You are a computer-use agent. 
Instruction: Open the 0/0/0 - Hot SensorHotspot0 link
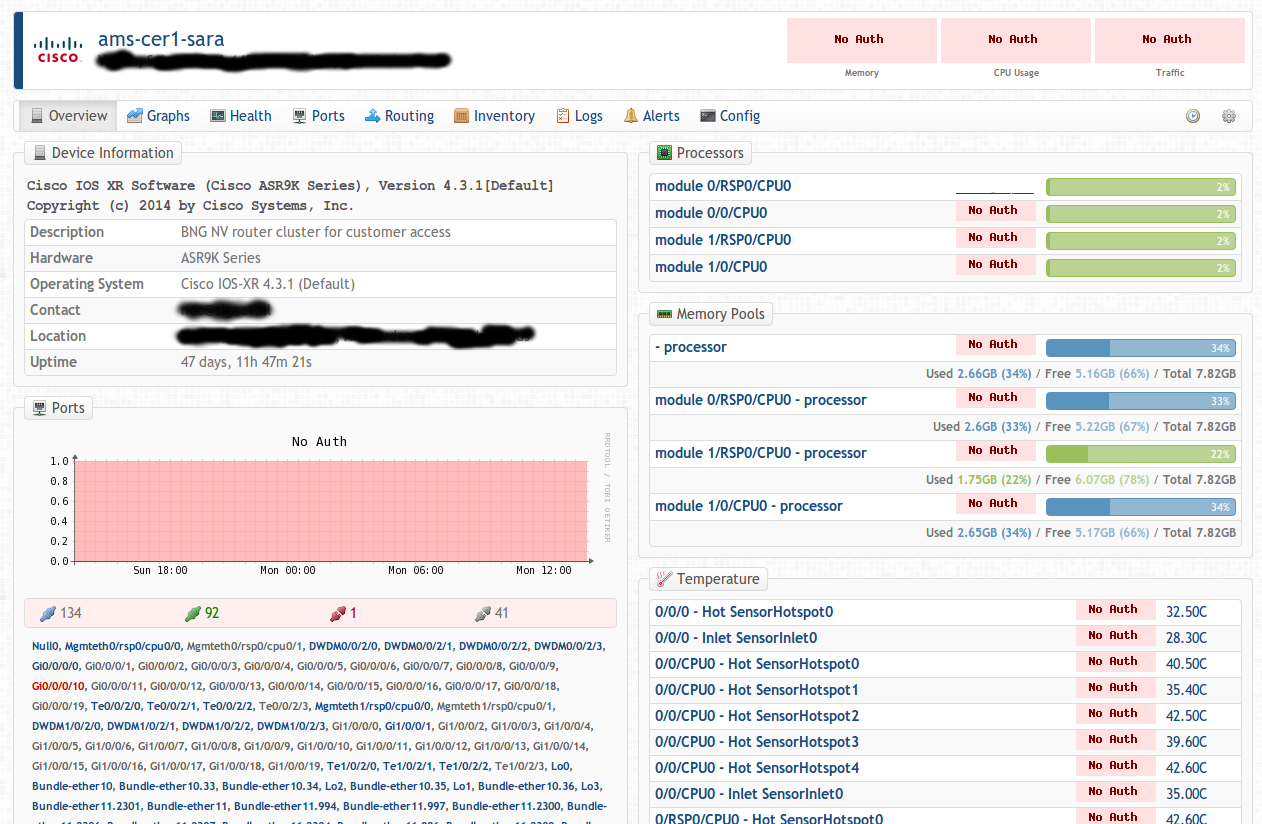click(744, 612)
